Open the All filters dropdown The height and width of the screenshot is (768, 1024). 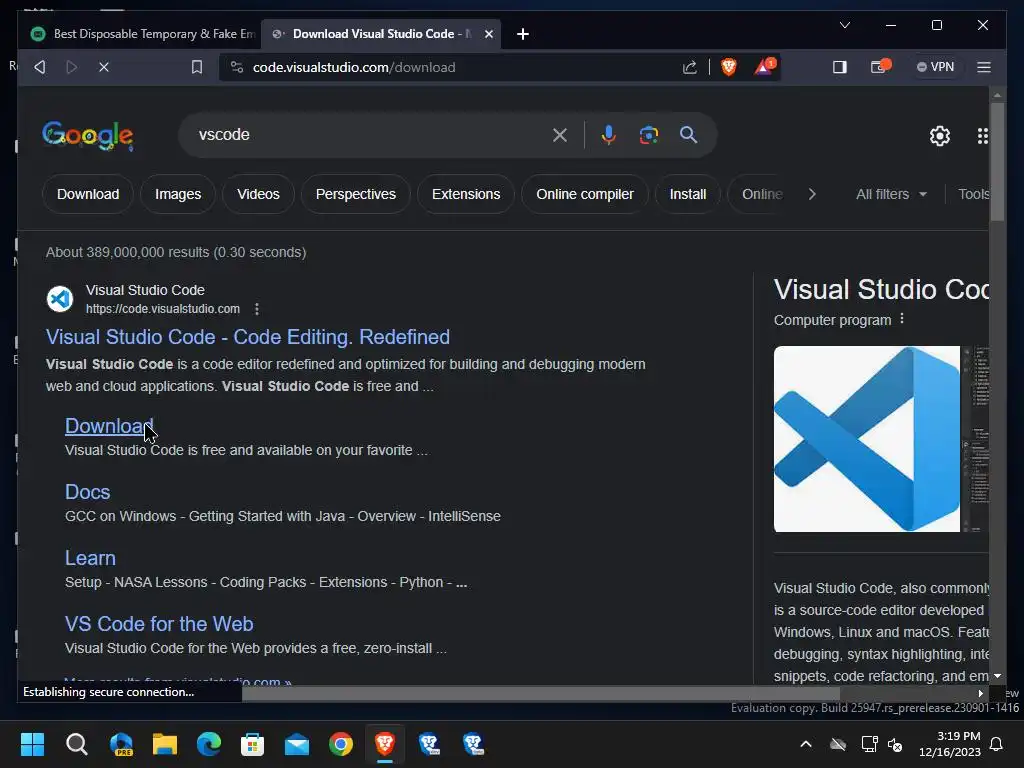(891, 194)
